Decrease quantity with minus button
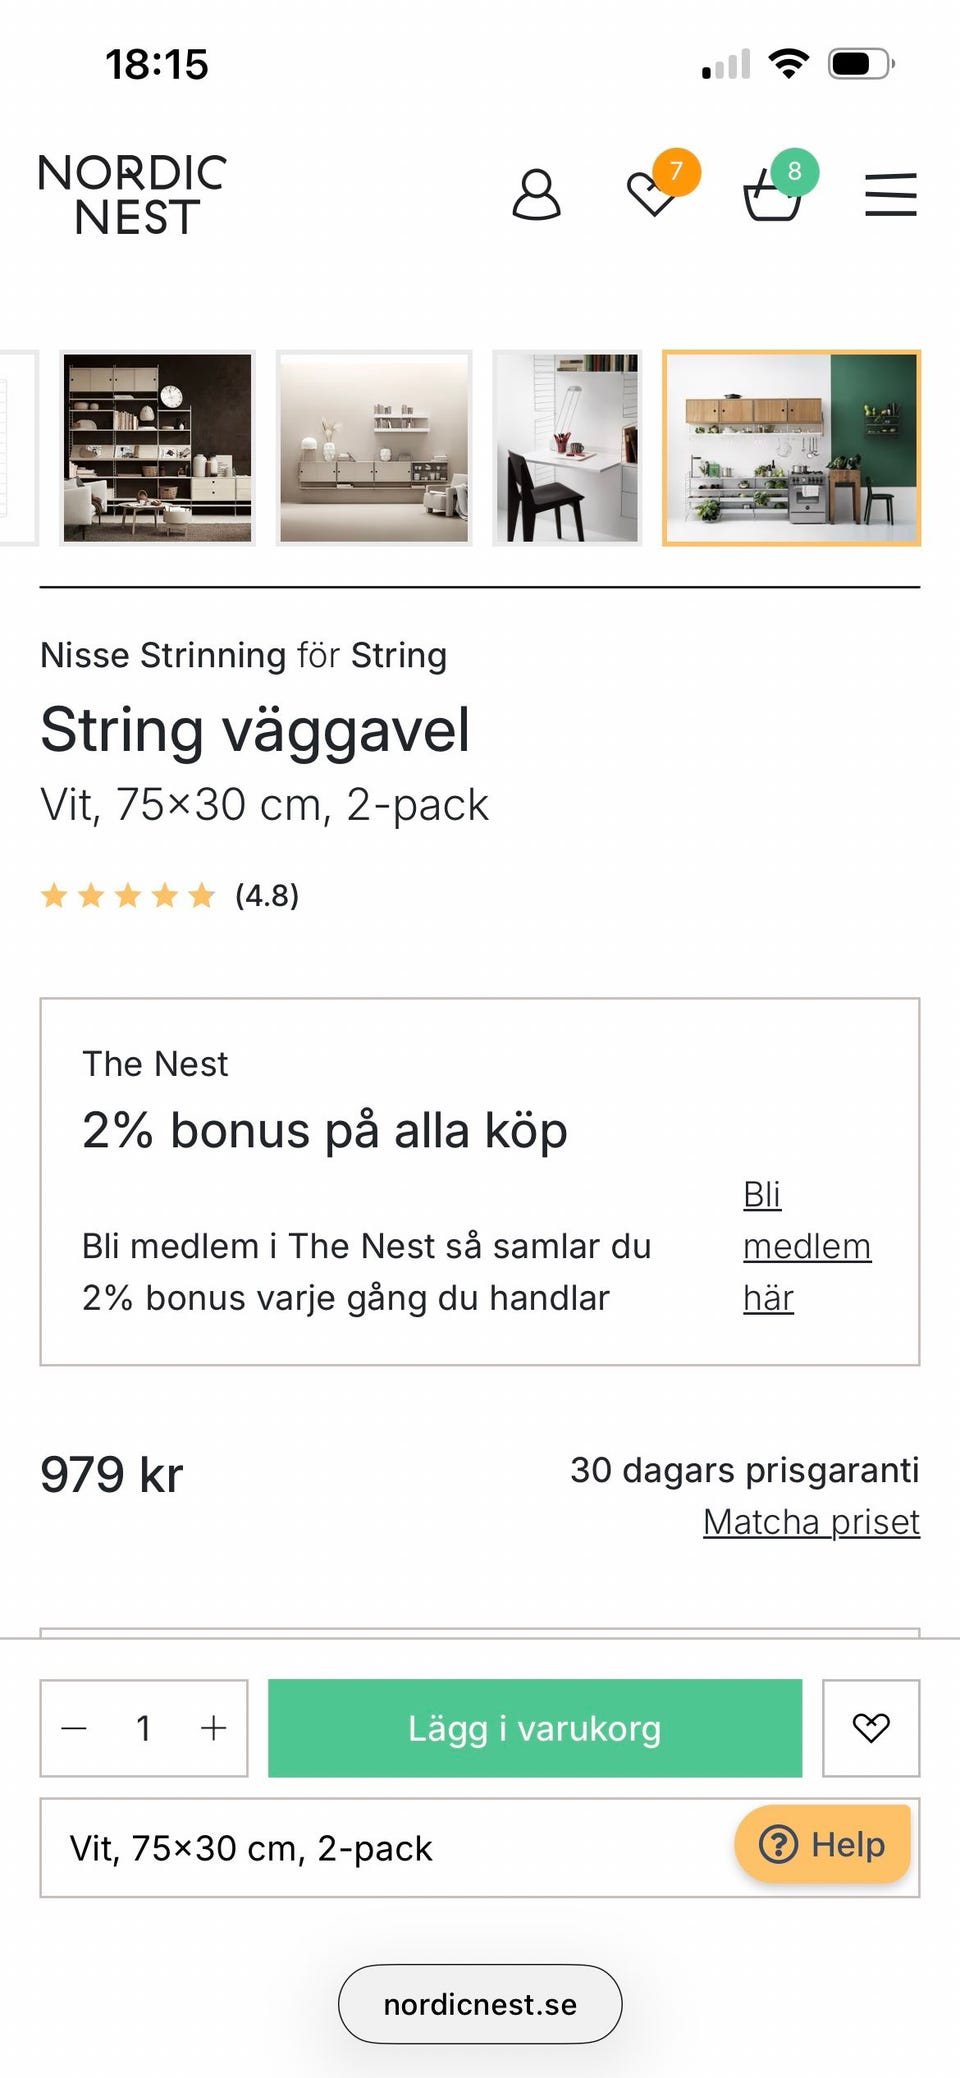 coord(75,1728)
